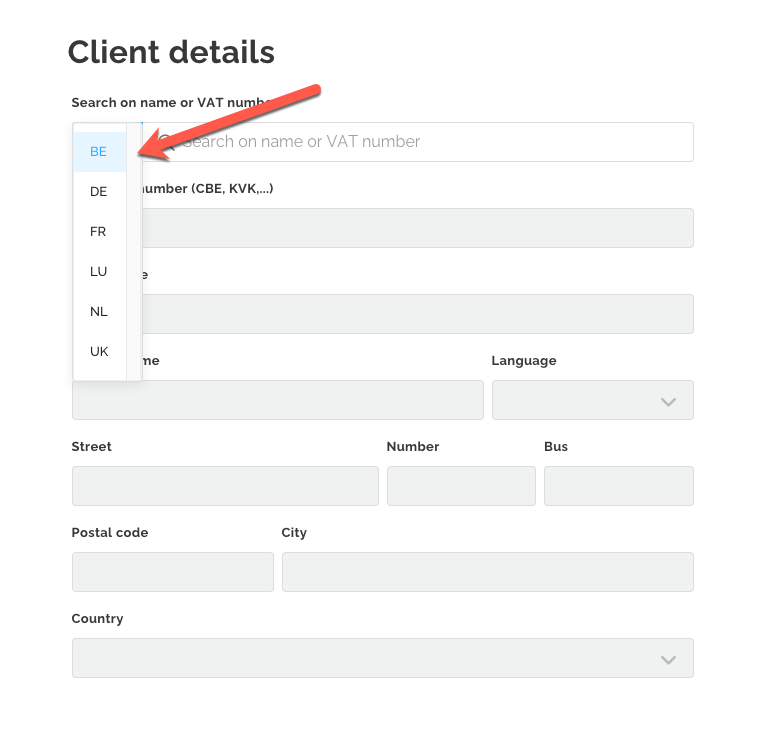Expand the Language chevron arrow
This screenshot has width=777, height=735.
pyautogui.click(x=668, y=402)
